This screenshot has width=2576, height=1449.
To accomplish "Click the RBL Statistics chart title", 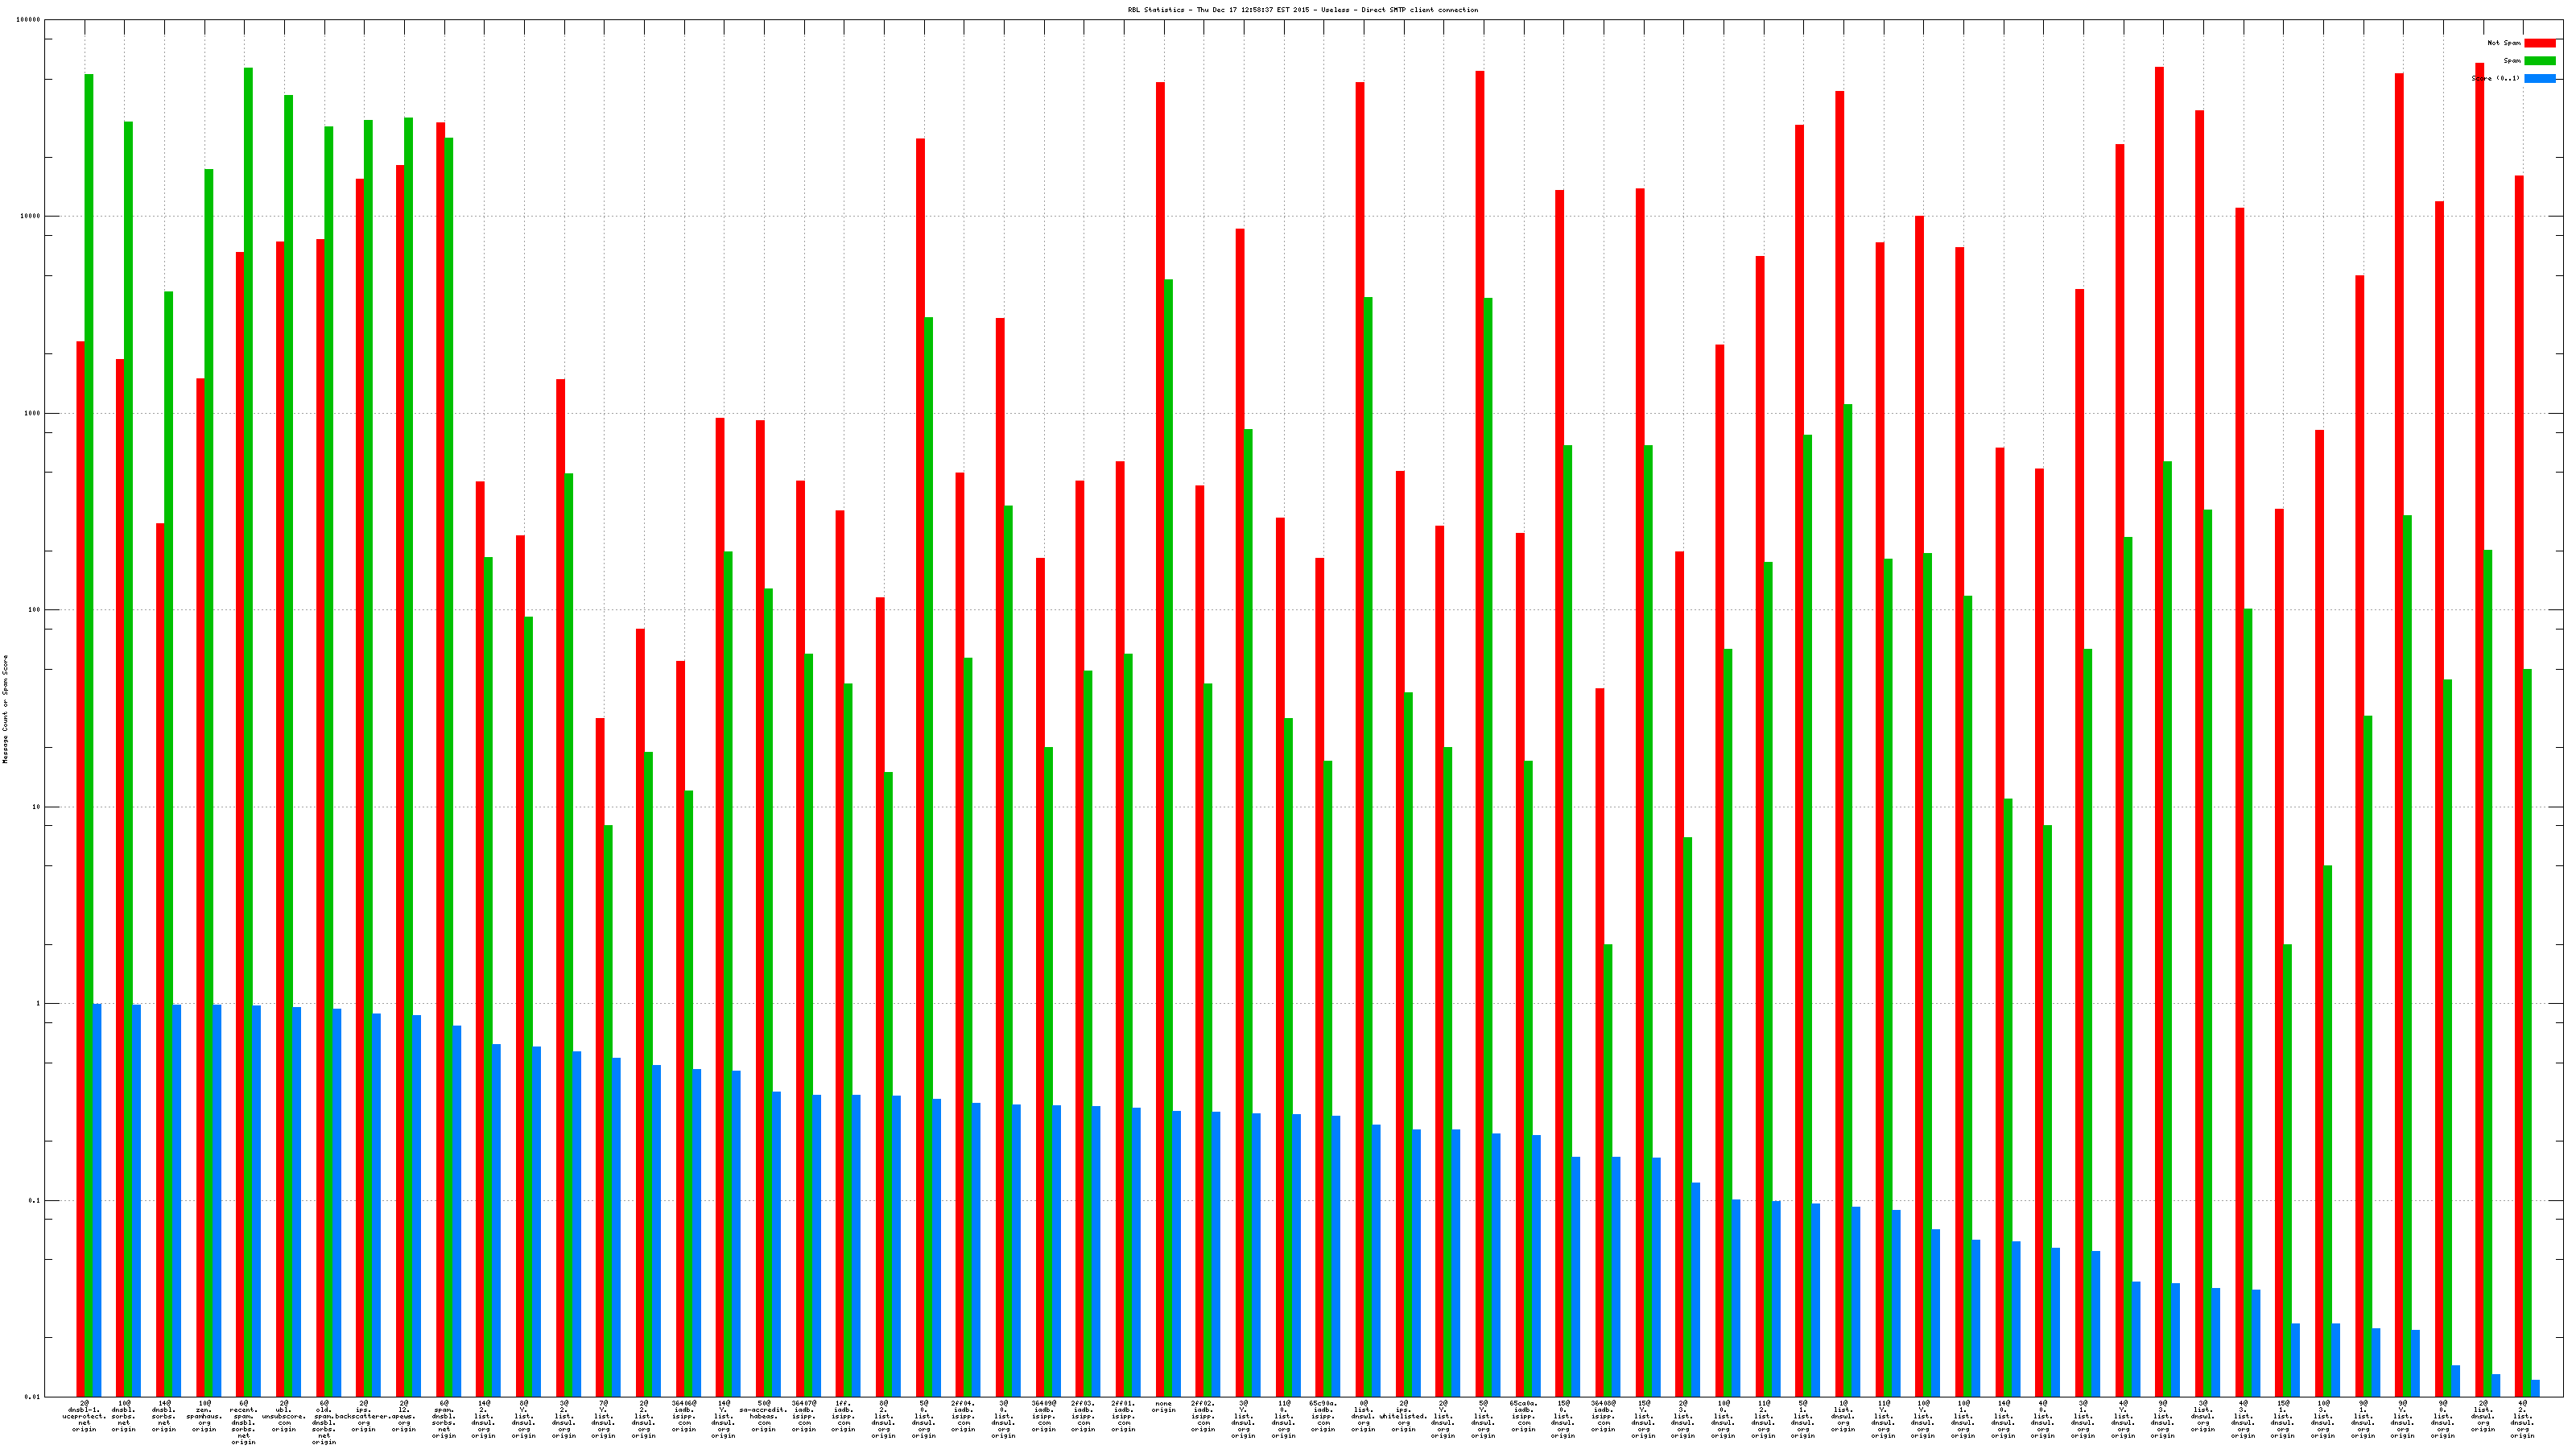I will coord(1302,10).
